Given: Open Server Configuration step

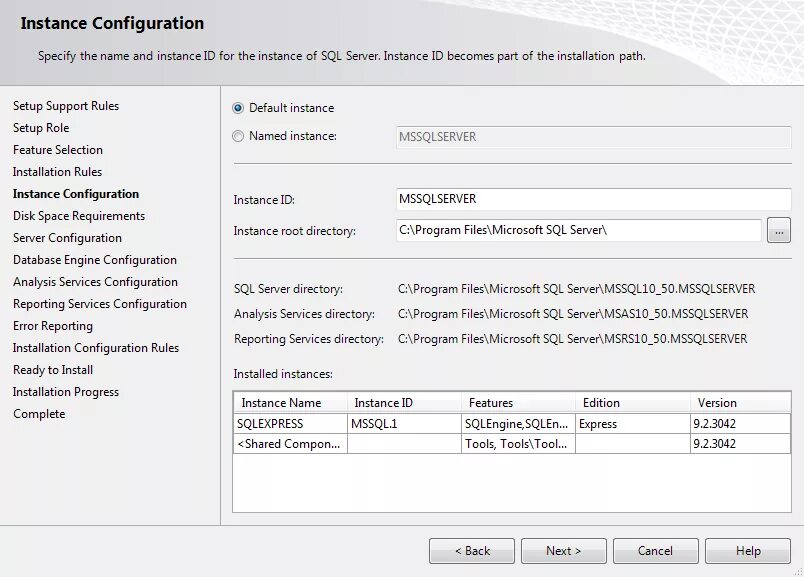Looking at the screenshot, I should click(67, 238).
